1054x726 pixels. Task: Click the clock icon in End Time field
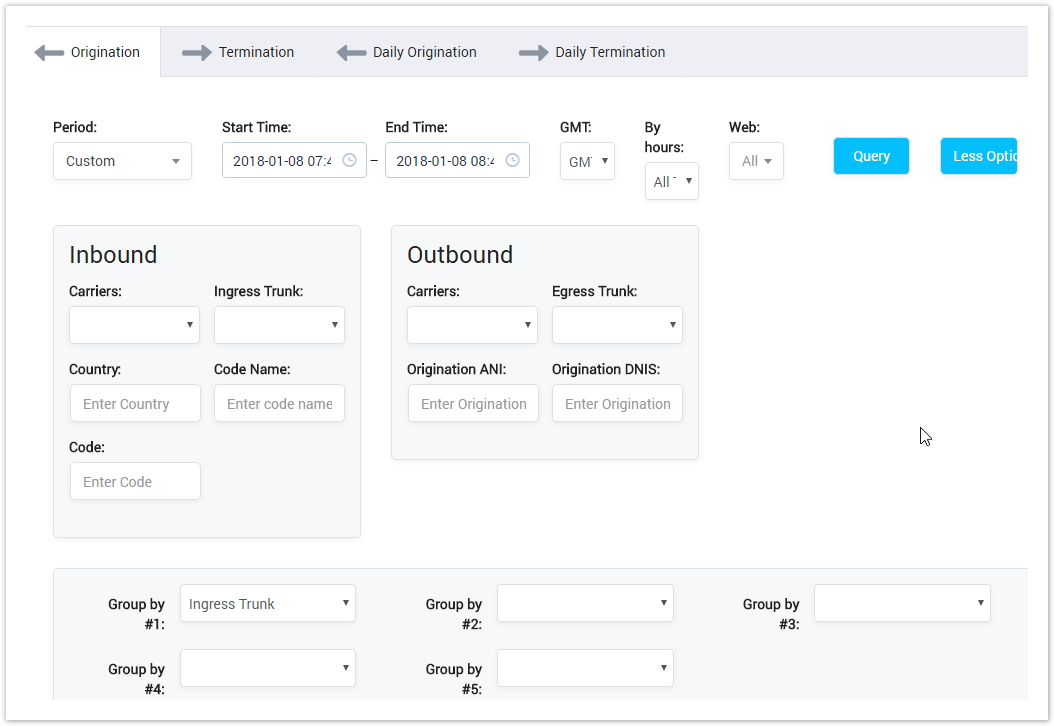pos(512,160)
